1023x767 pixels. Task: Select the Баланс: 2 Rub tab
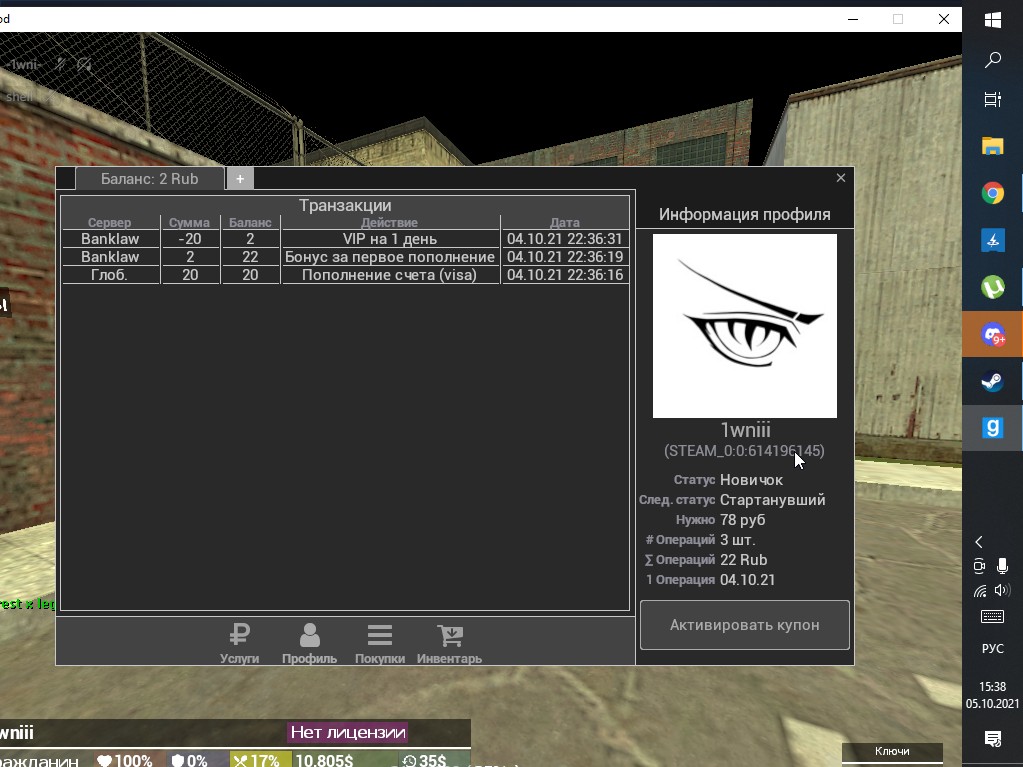[x=150, y=179]
